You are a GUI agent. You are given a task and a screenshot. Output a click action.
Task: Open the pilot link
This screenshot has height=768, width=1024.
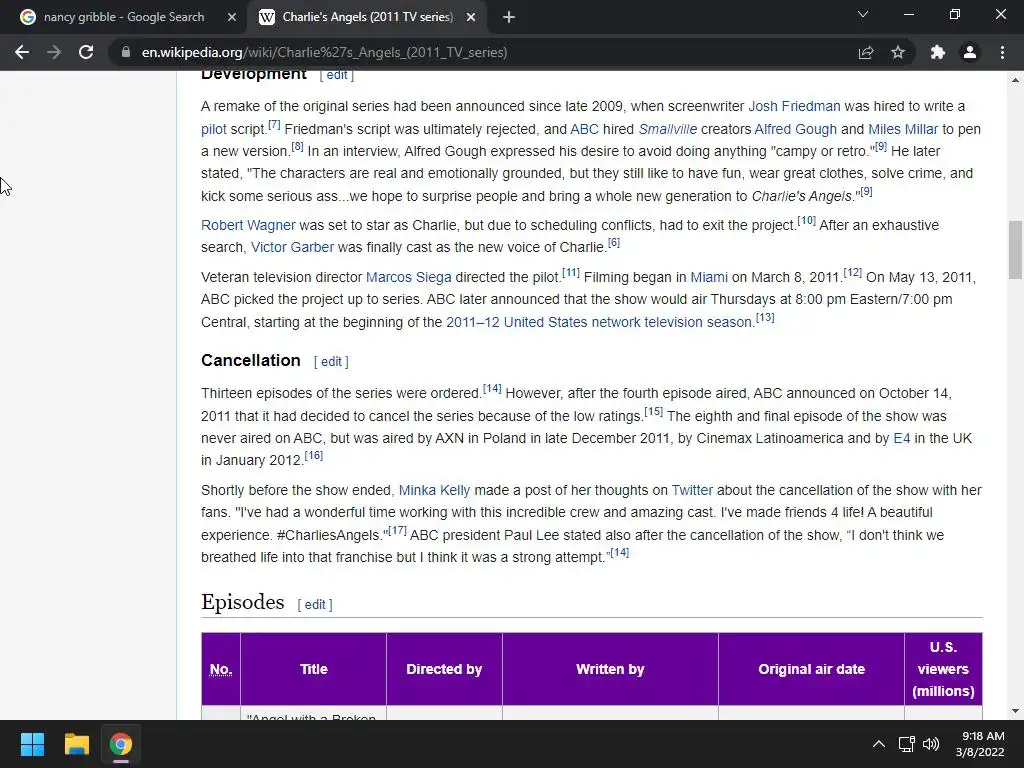[214, 129]
